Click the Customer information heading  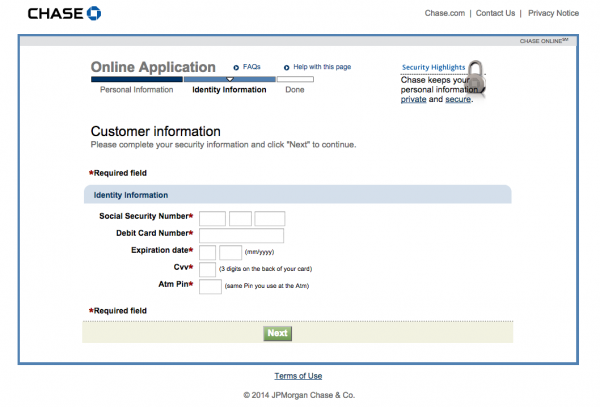point(155,131)
